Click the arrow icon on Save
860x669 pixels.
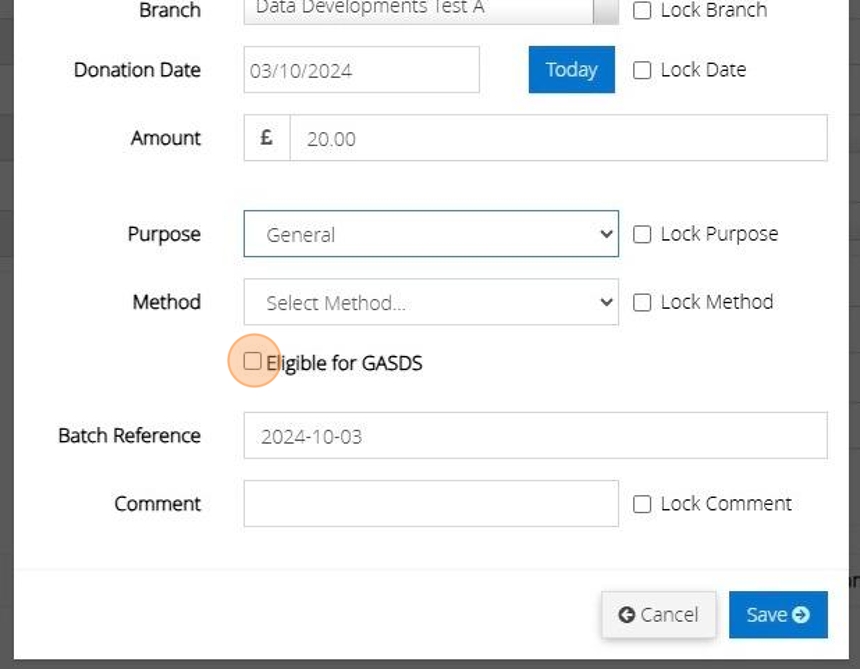click(801, 615)
